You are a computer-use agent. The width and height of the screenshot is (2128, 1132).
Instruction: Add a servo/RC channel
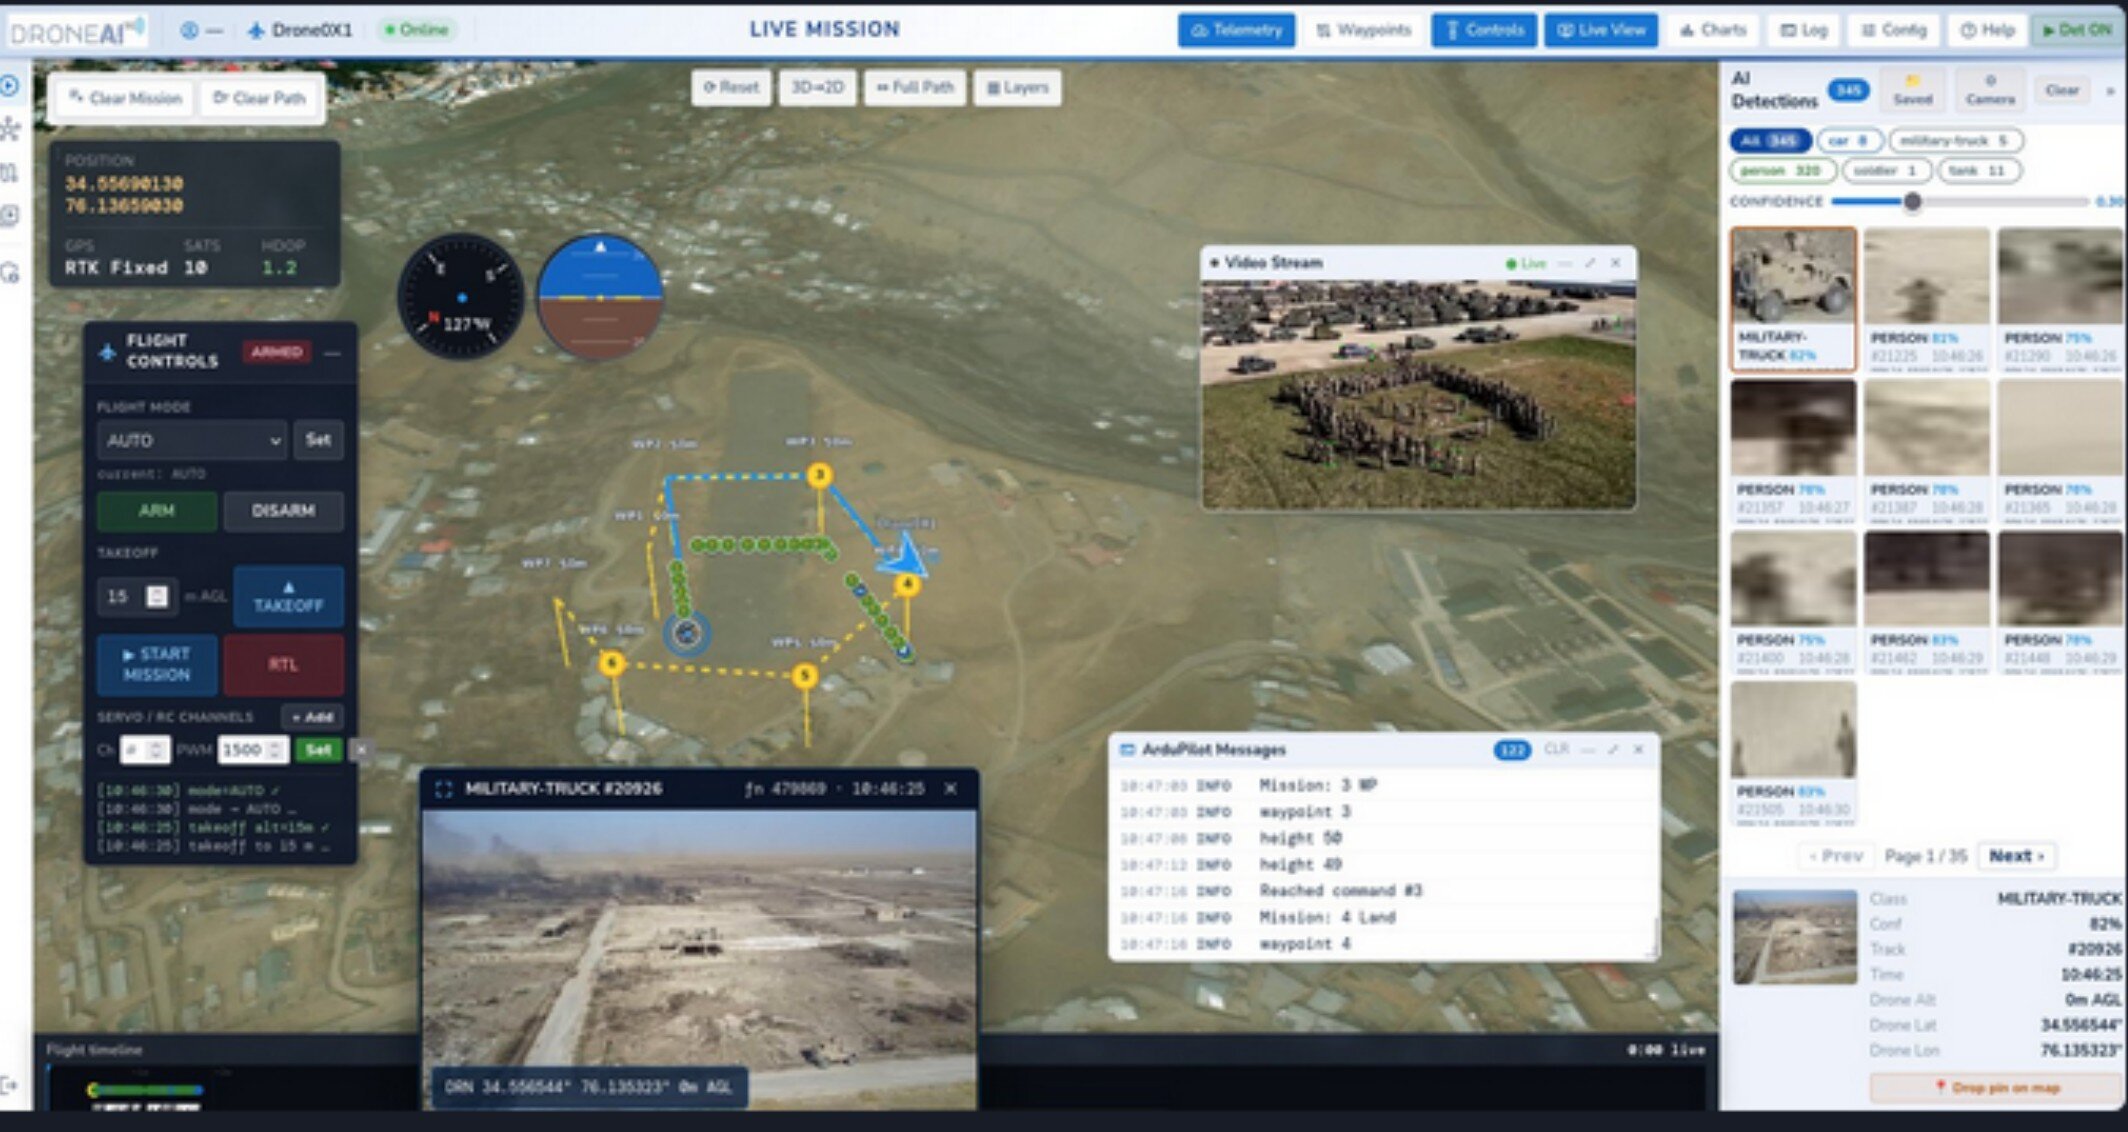pyautogui.click(x=313, y=717)
